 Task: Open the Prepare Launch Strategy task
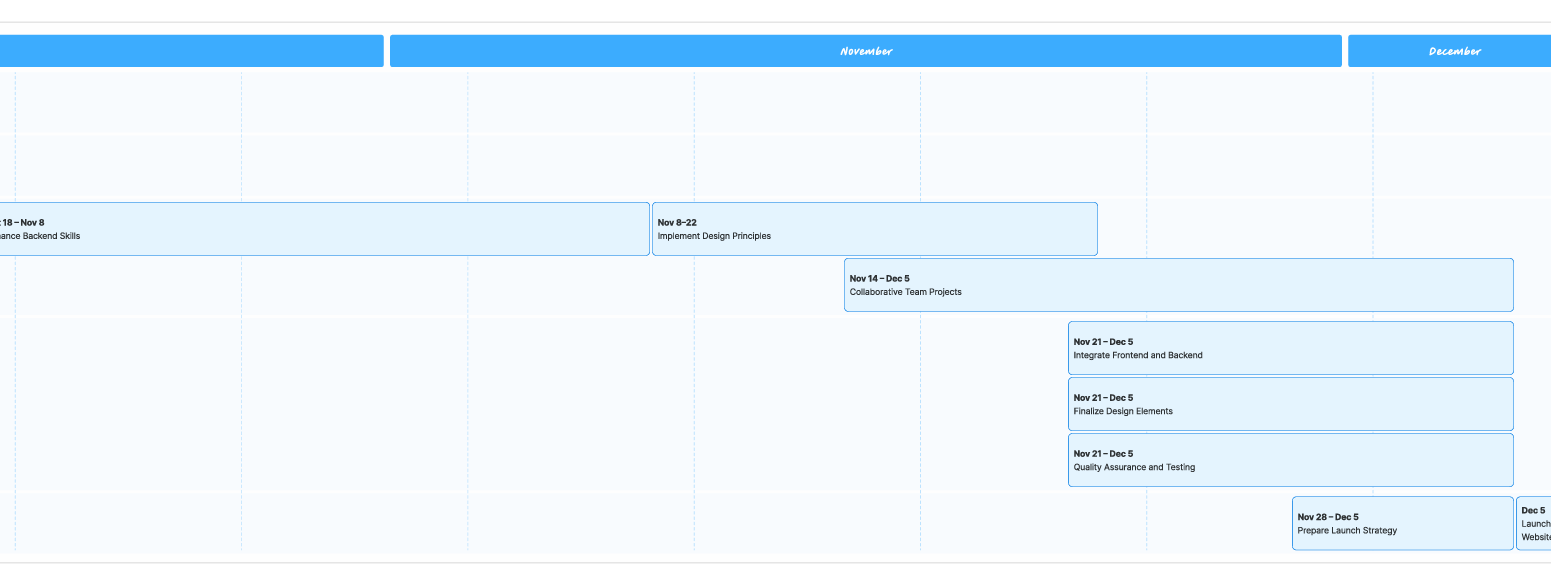(1403, 523)
